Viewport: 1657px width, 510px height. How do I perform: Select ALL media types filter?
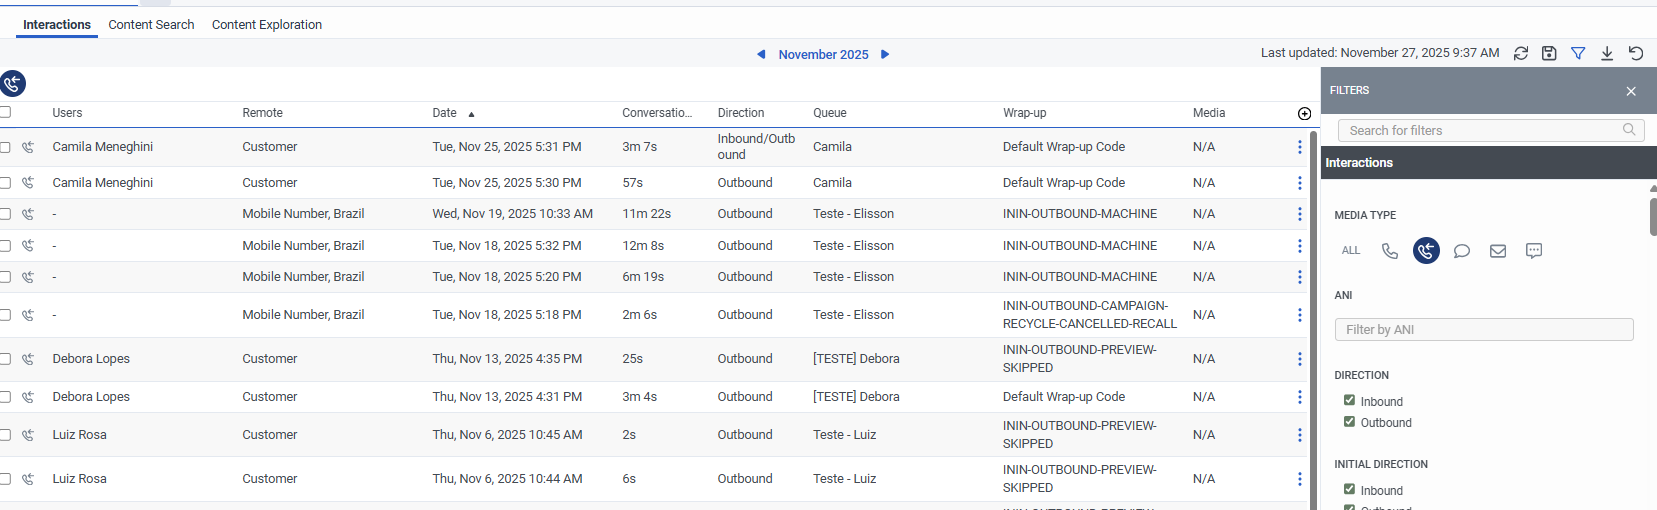pyautogui.click(x=1351, y=251)
